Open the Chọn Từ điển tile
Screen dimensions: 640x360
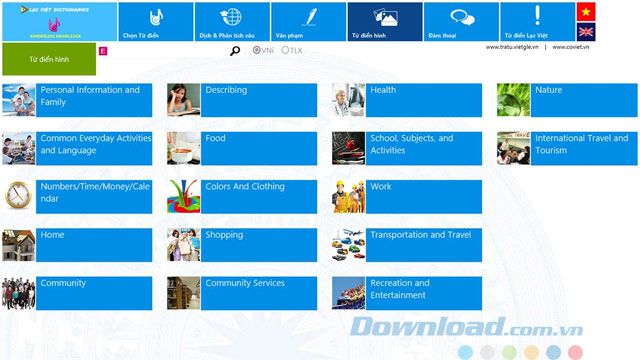point(156,22)
